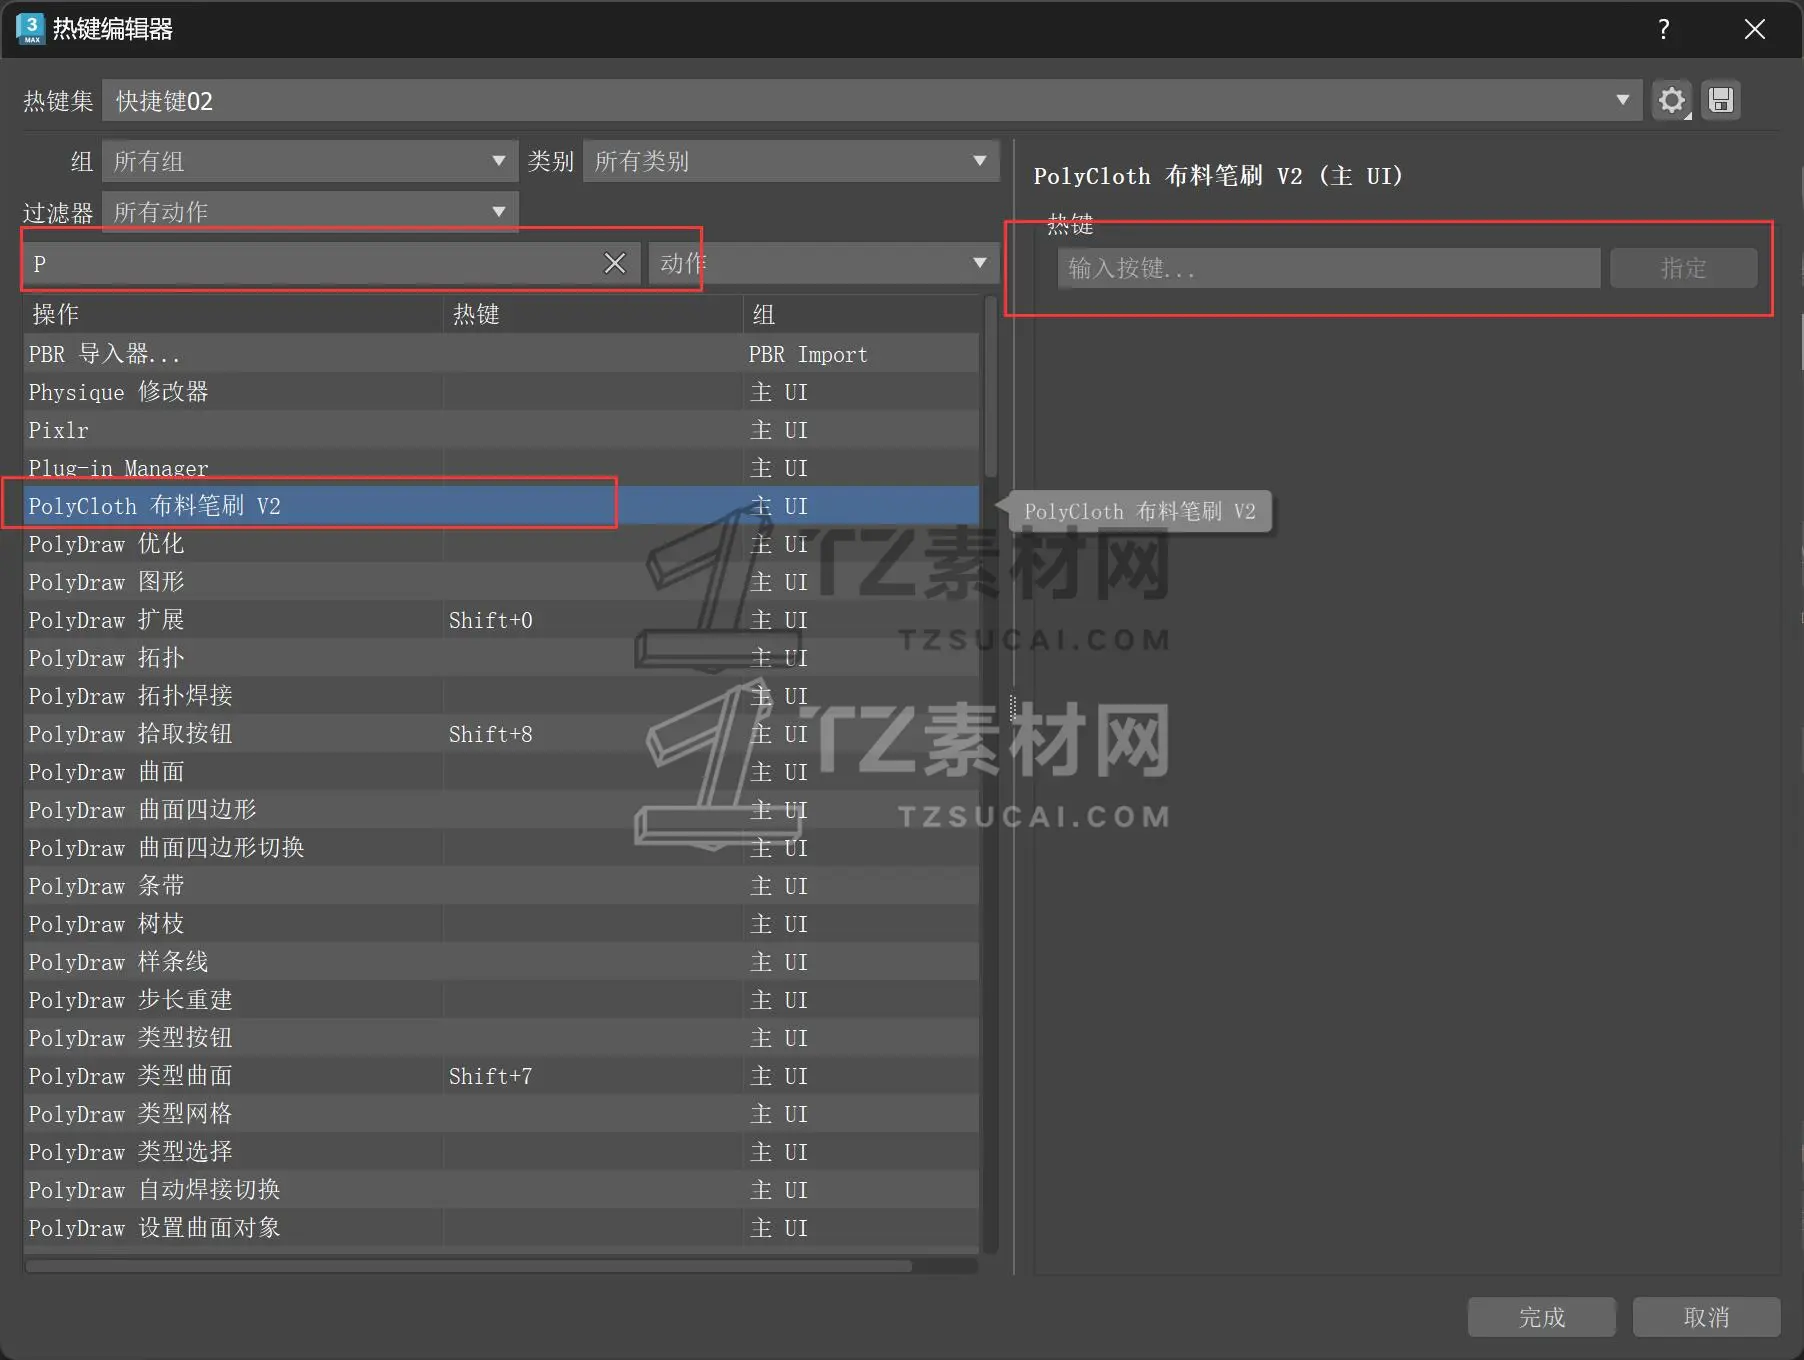Open the 类别 dropdown set to 所有类别
This screenshot has height=1360, width=1804.
point(791,161)
